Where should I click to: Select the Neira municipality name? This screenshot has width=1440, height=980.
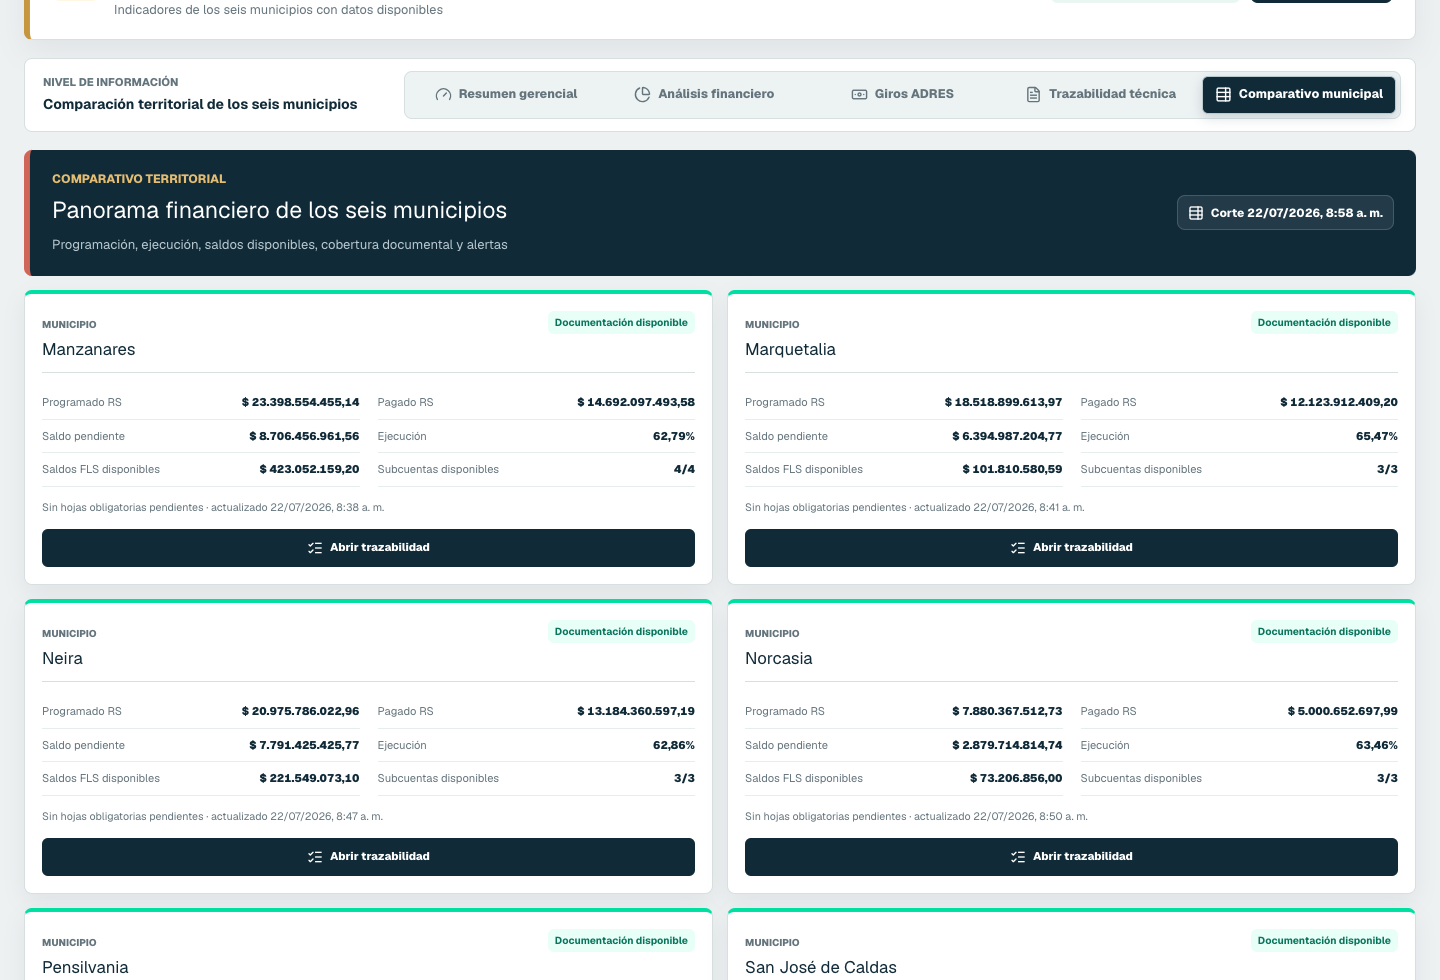pyautogui.click(x=62, y=659)
